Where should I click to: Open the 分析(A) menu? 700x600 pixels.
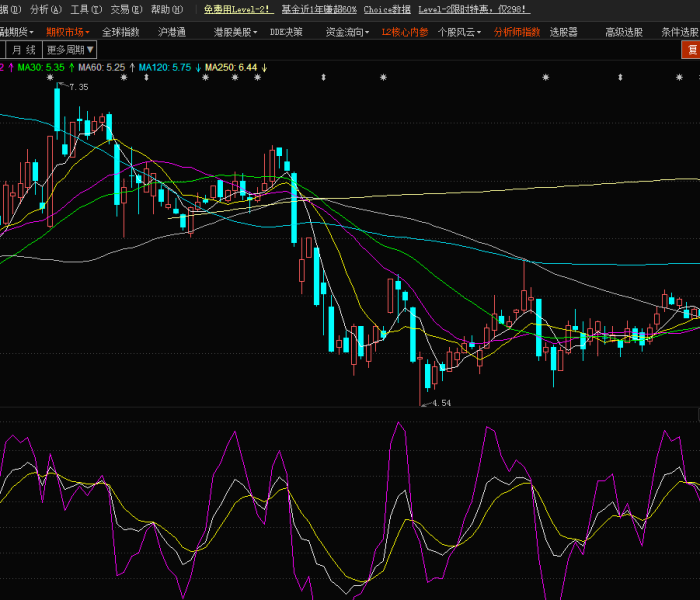[46, 9]
